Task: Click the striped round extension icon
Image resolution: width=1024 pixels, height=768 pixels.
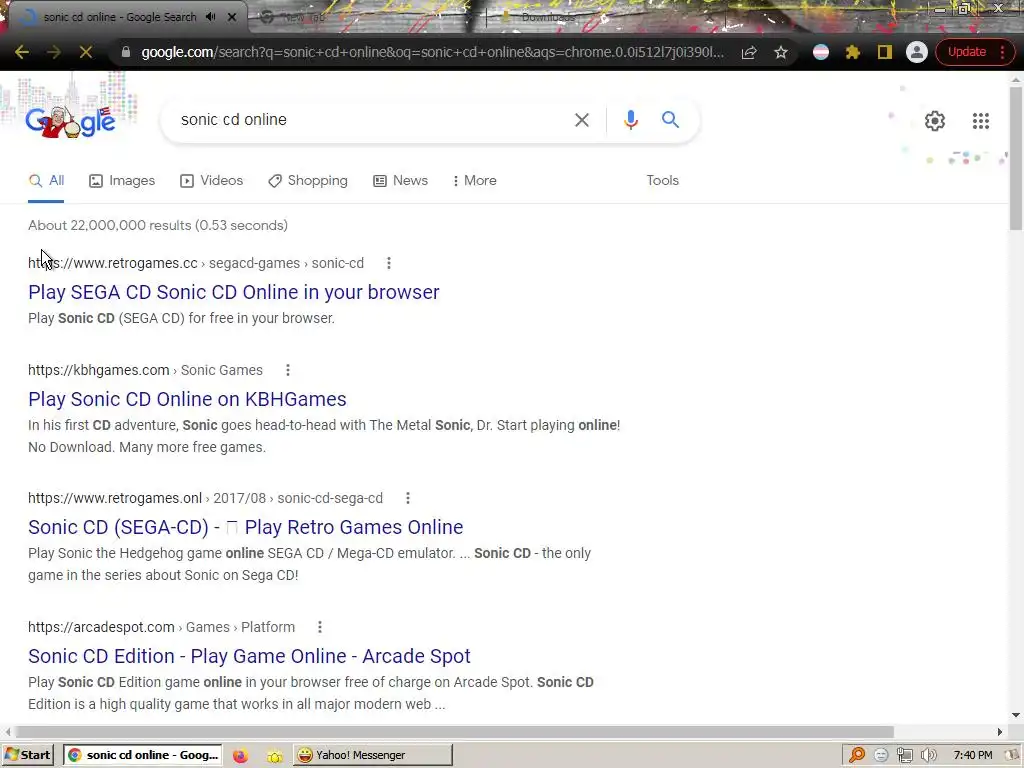Action: [821, 52]
